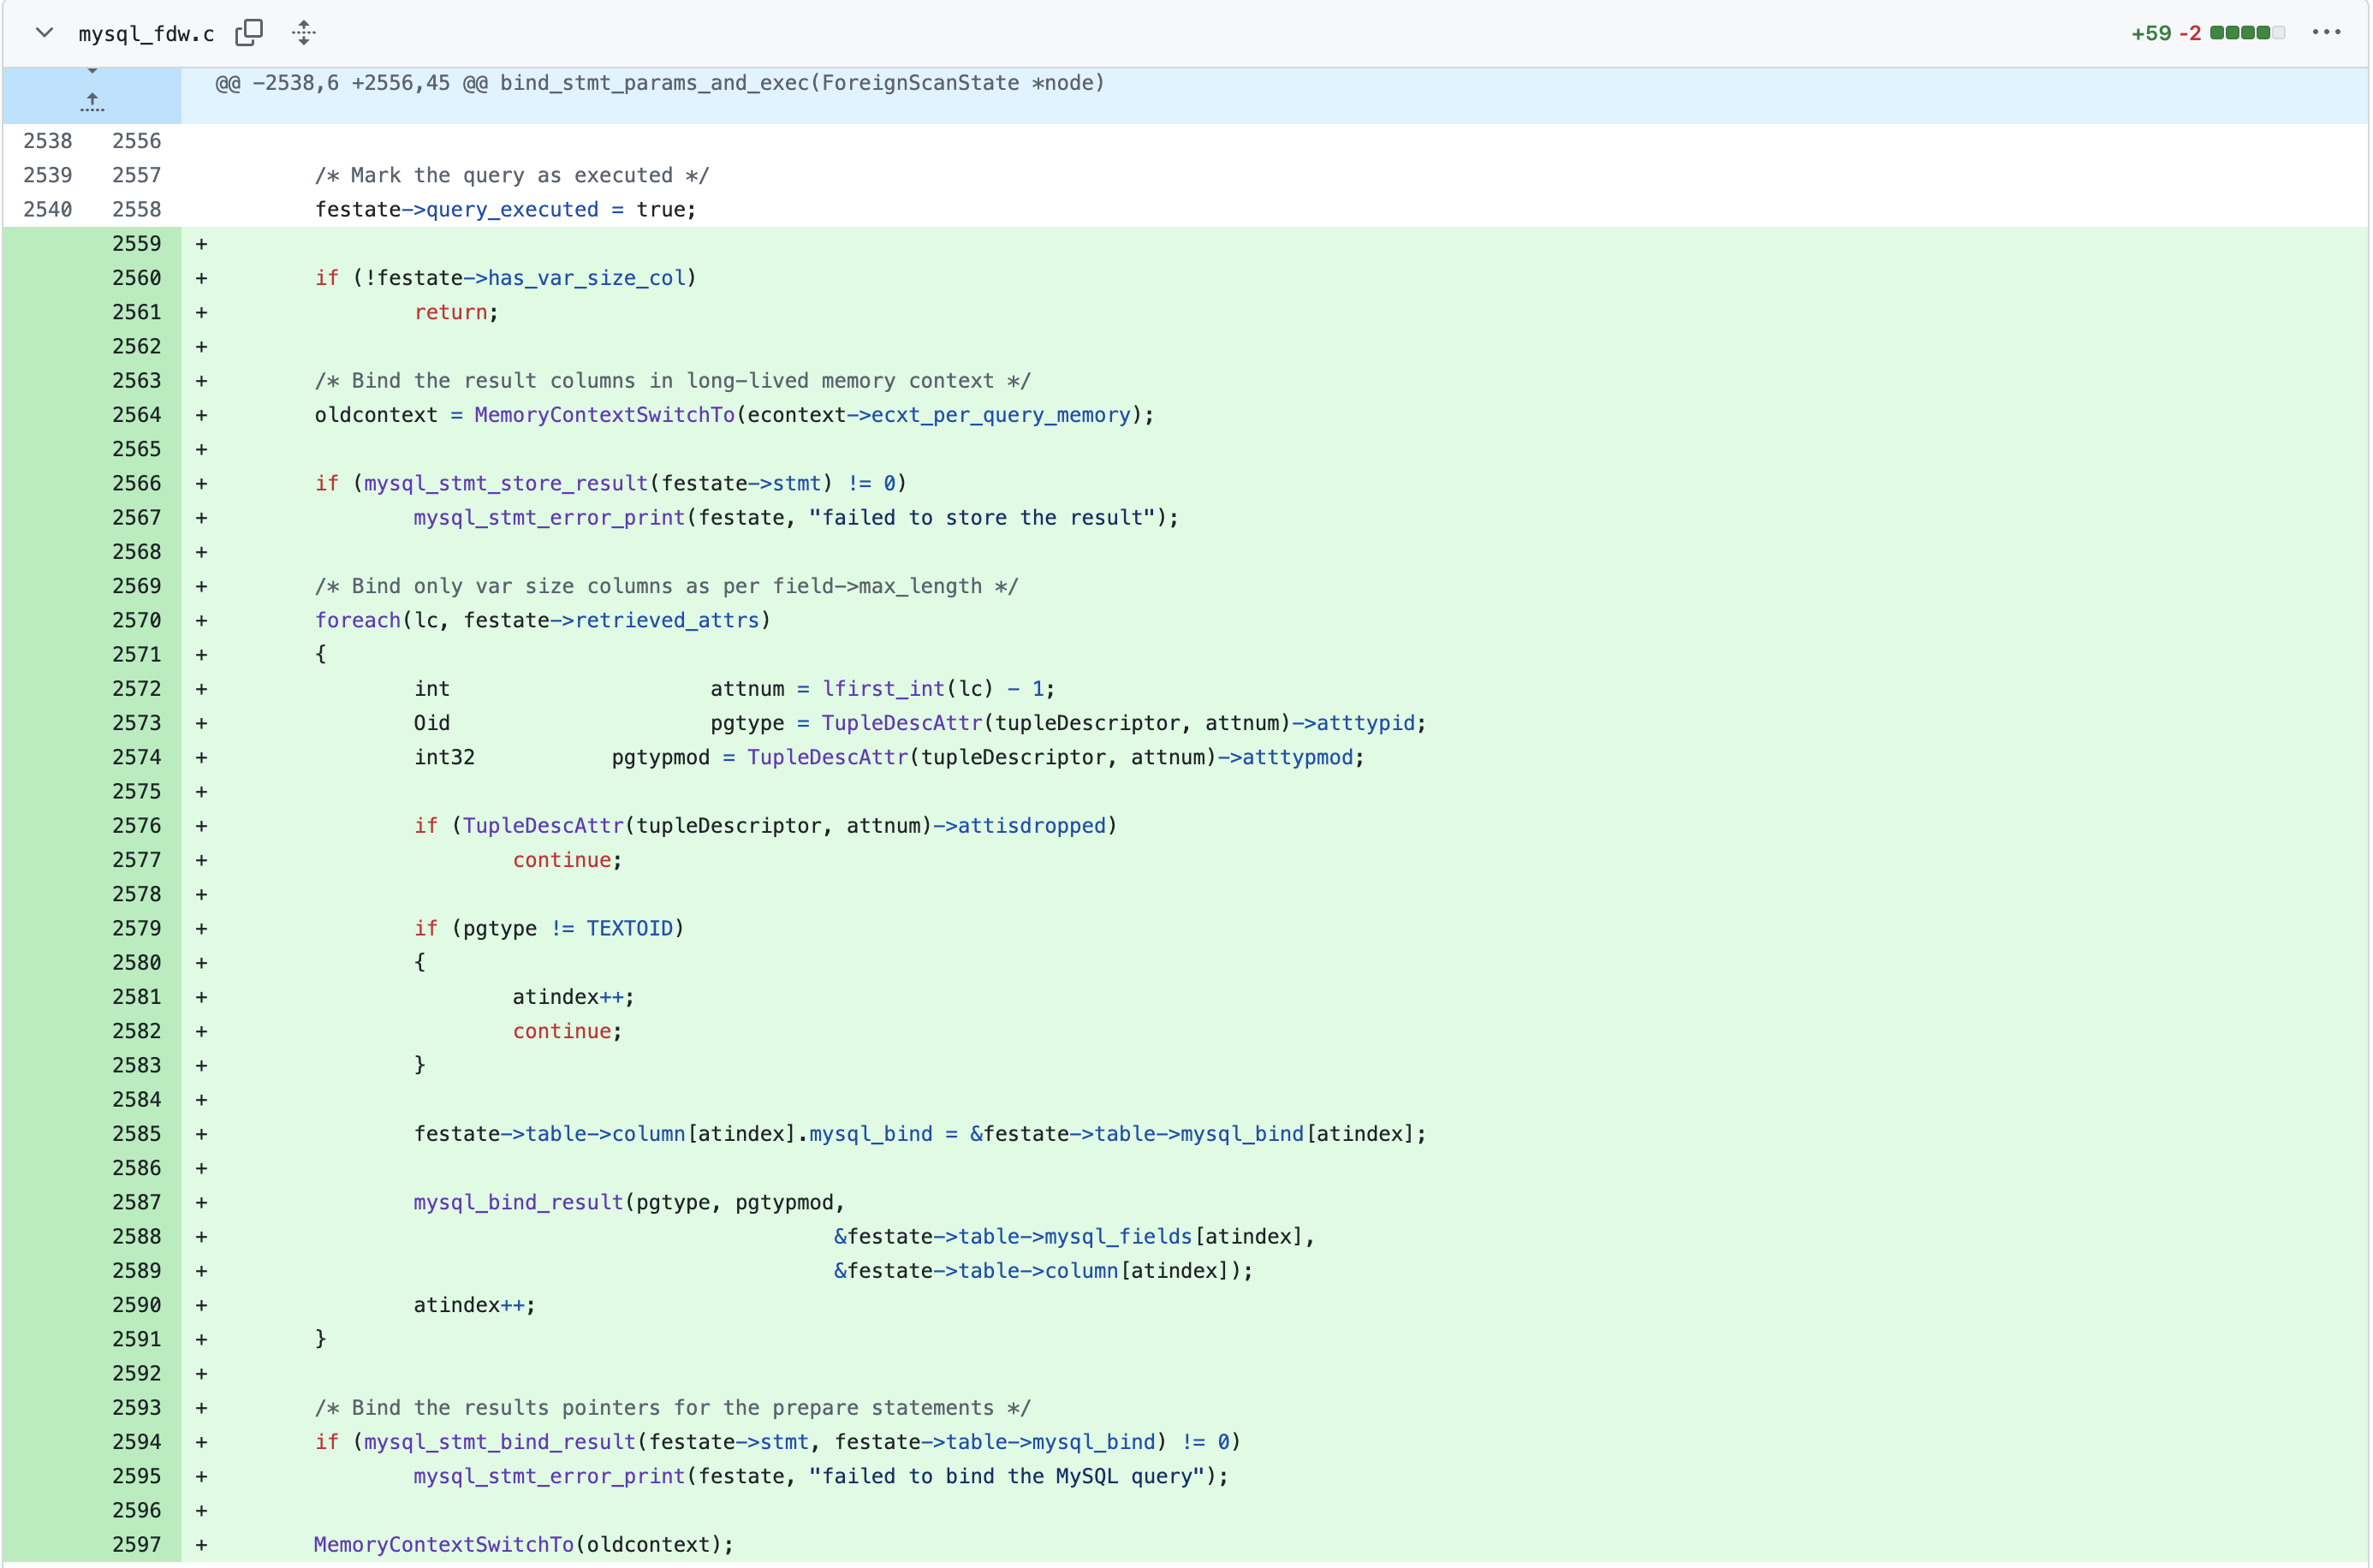The image size is (2373, 1568).
Task: Click the -2 deletions count
Action: pos(2190,33)
